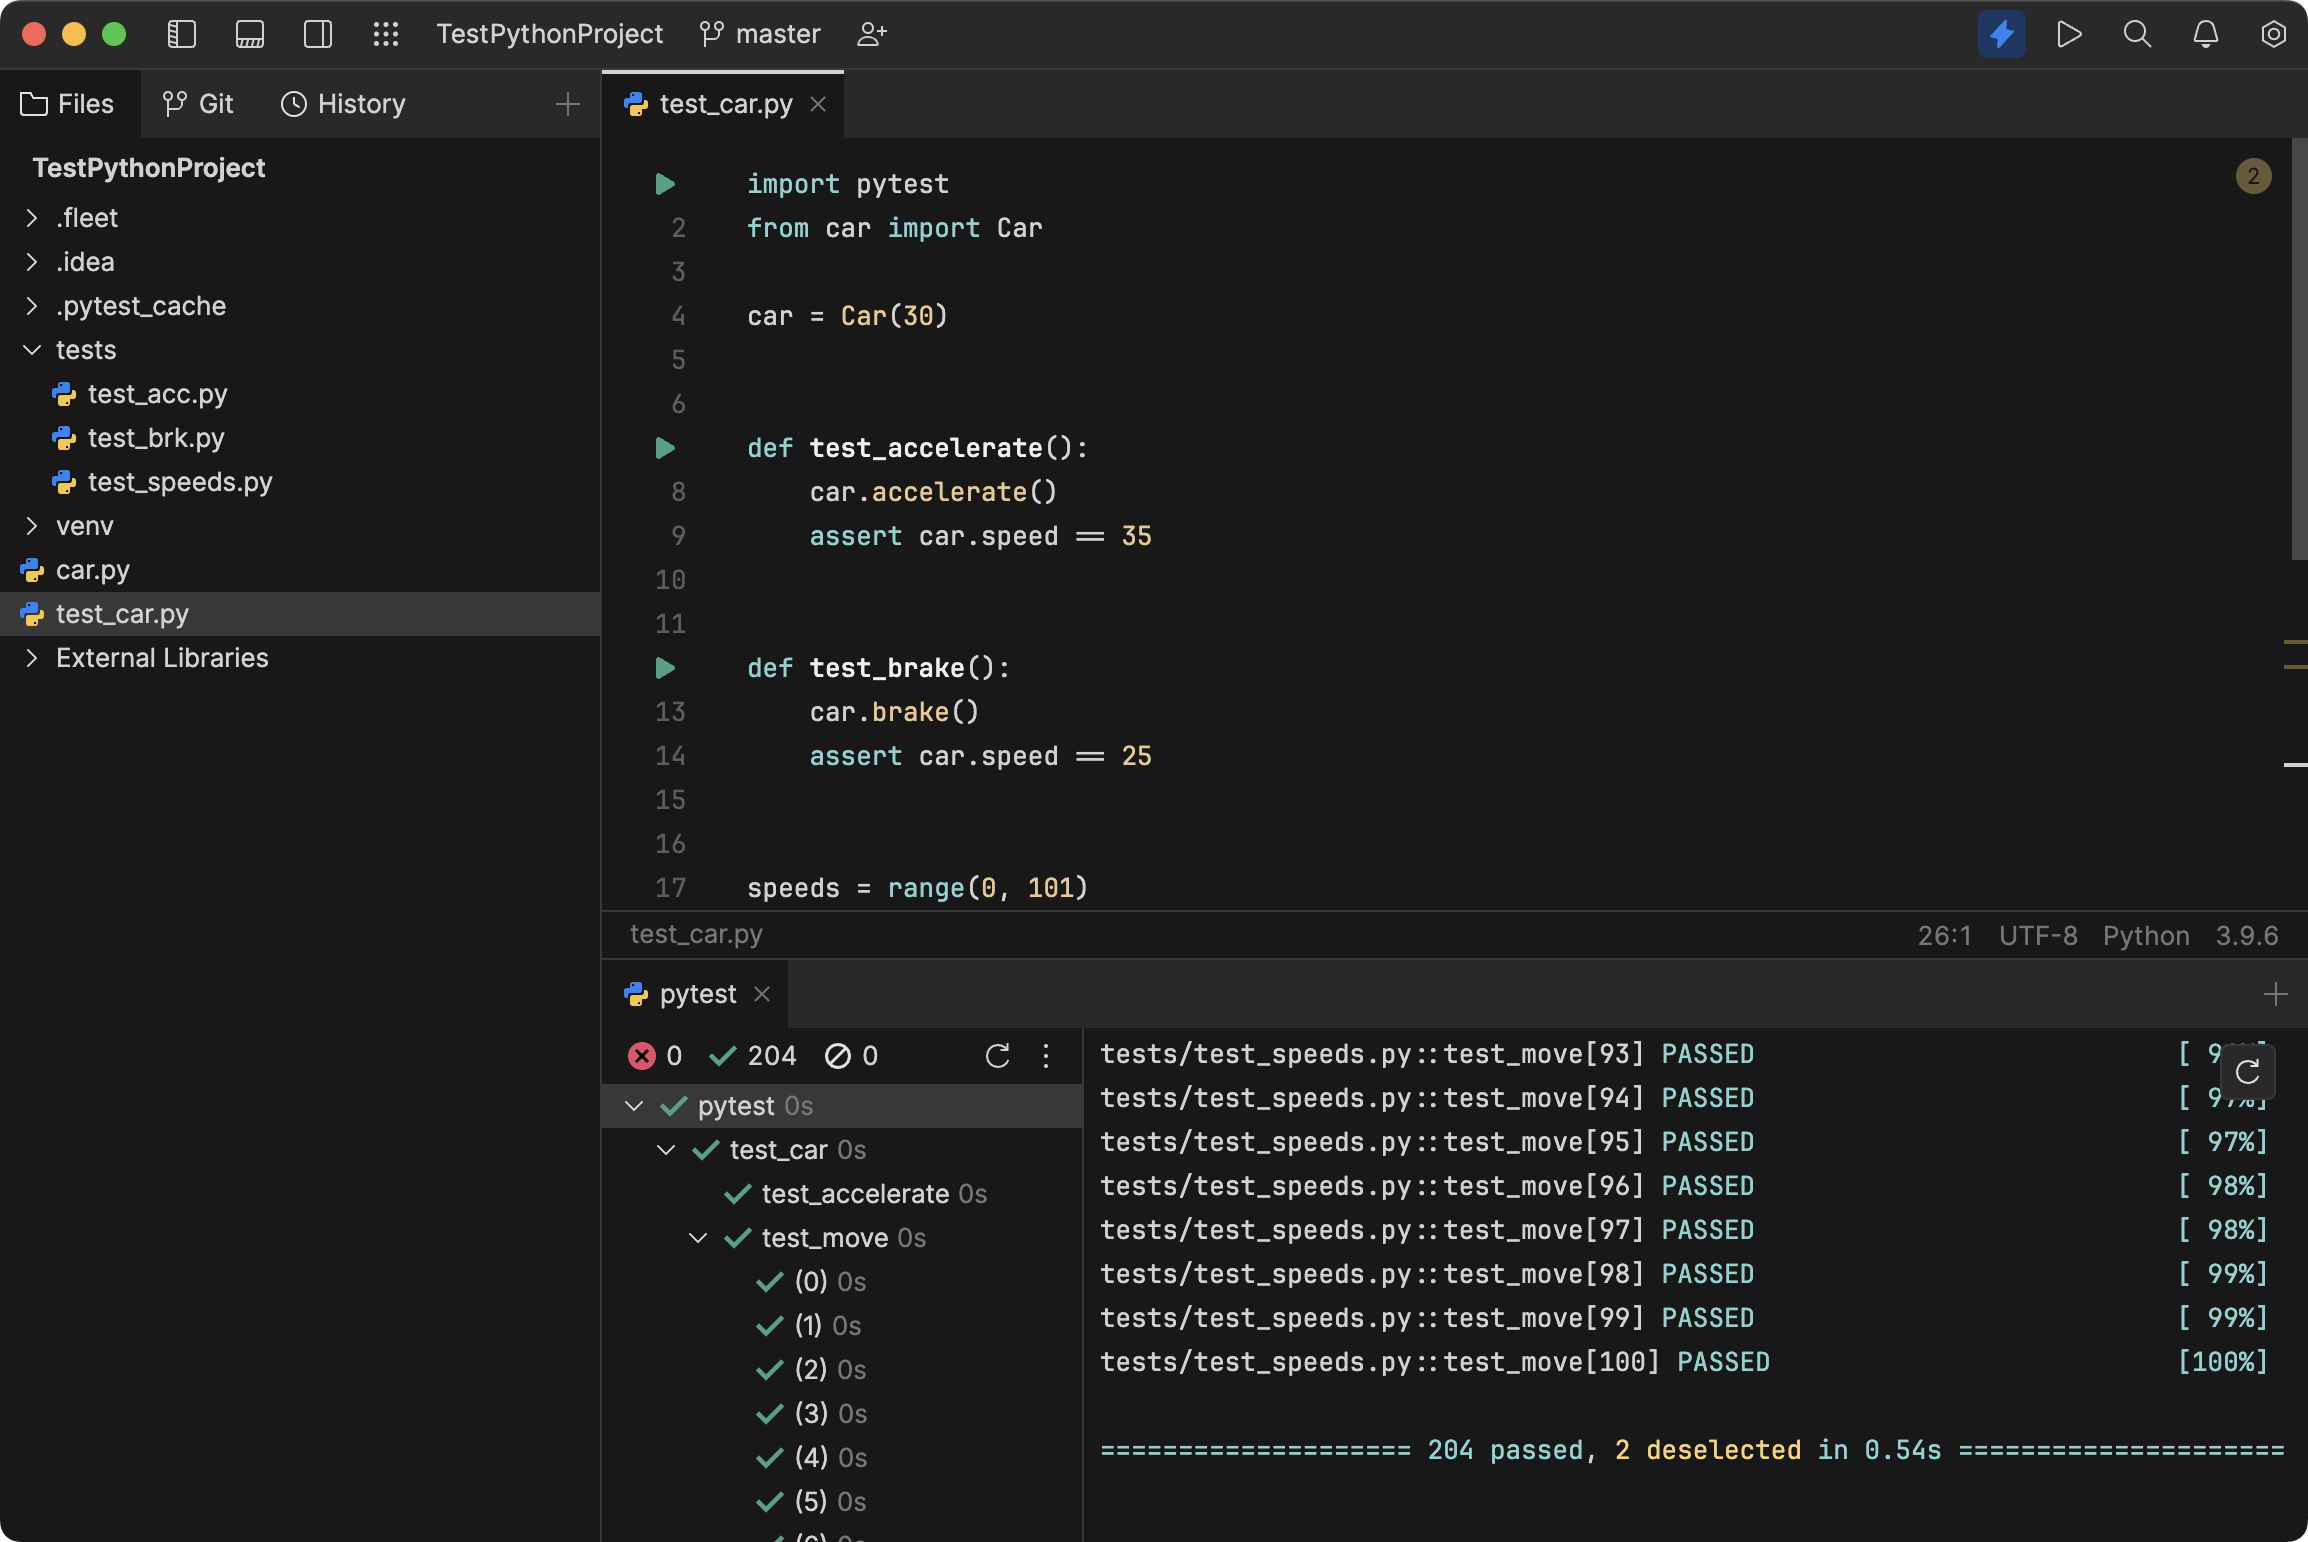This screenshot has width=2308, height=1542.
Task: Add a new tool tab with the plus button
Action: coord(2275,994)
